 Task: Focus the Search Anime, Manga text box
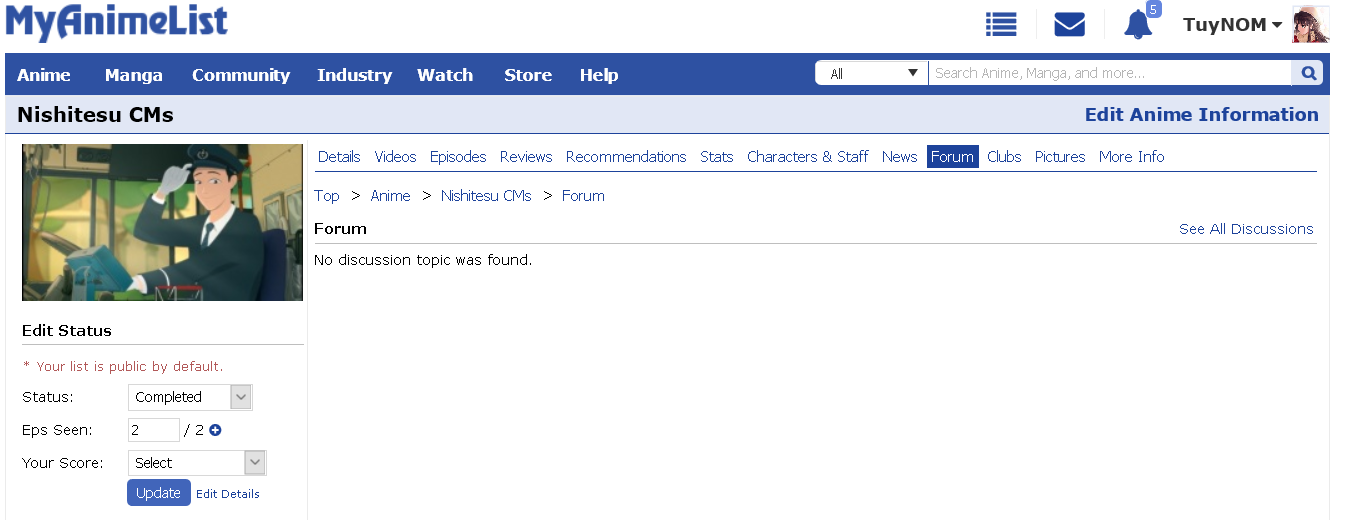point(1108,73)
